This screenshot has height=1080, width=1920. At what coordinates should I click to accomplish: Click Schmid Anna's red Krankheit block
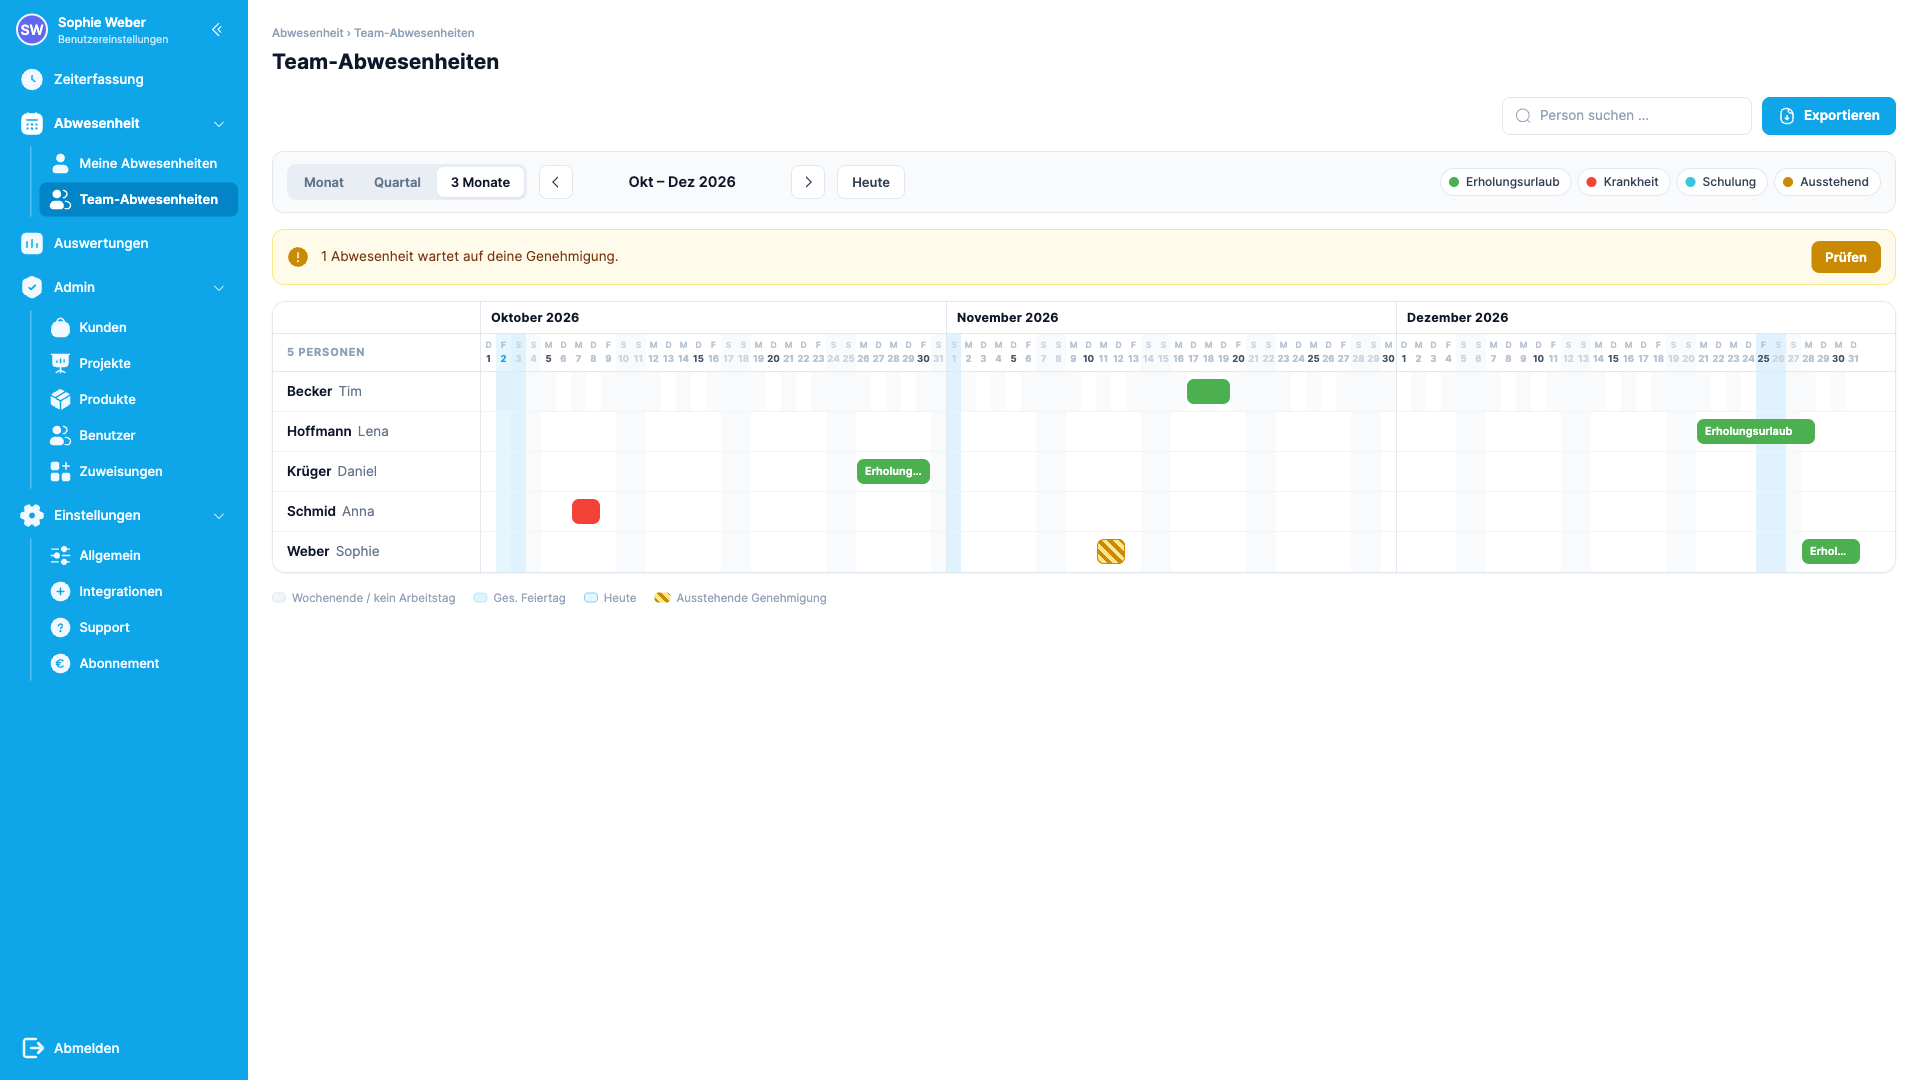[586, 511]
